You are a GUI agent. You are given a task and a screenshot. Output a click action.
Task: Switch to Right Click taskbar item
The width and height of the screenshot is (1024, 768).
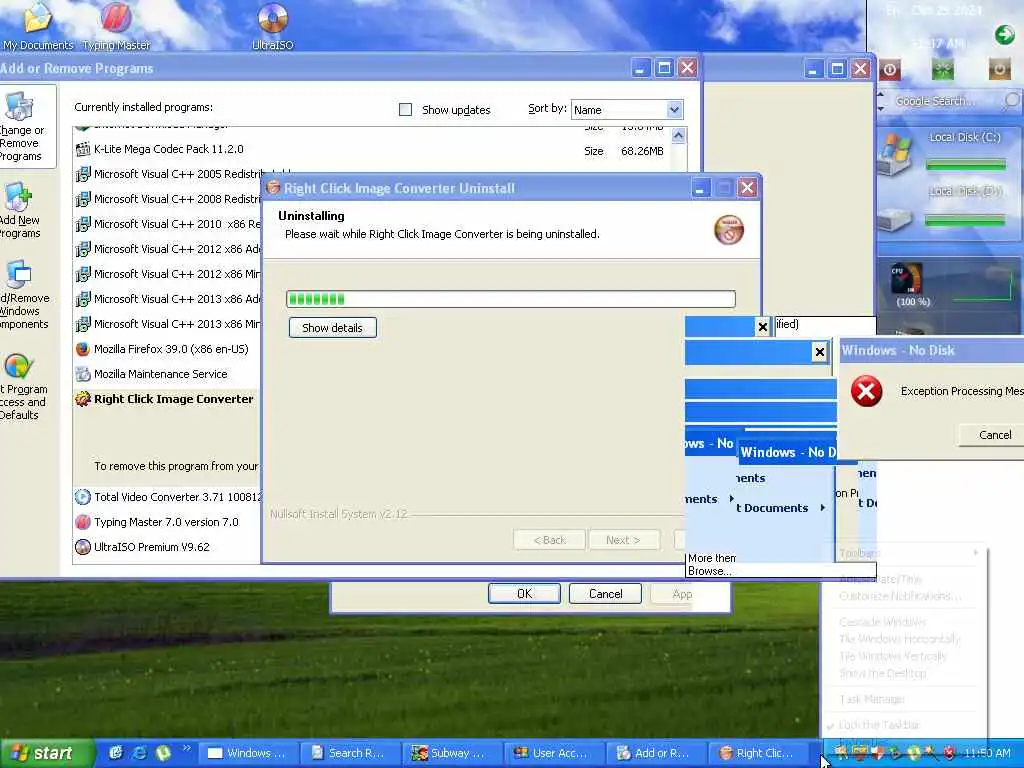tap(760, 753)
